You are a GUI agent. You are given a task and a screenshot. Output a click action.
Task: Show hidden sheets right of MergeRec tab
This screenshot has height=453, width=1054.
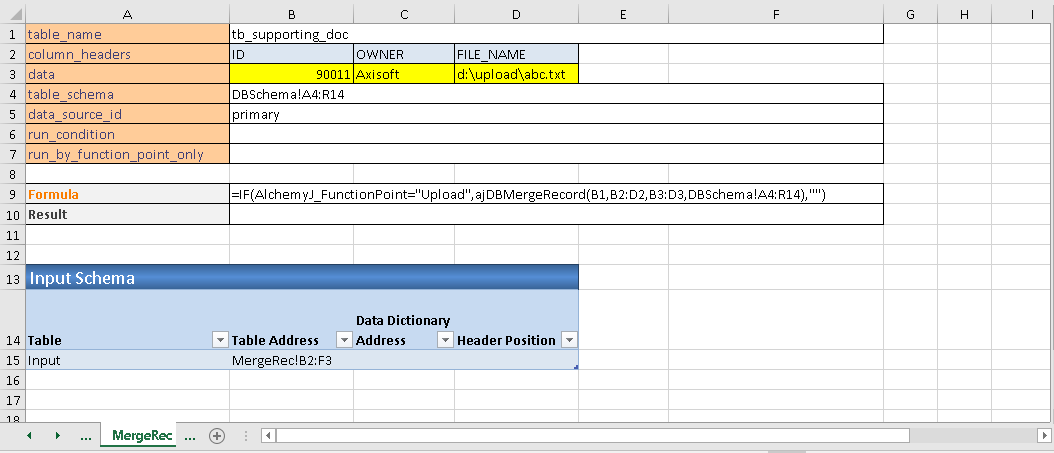click(190, 436)
